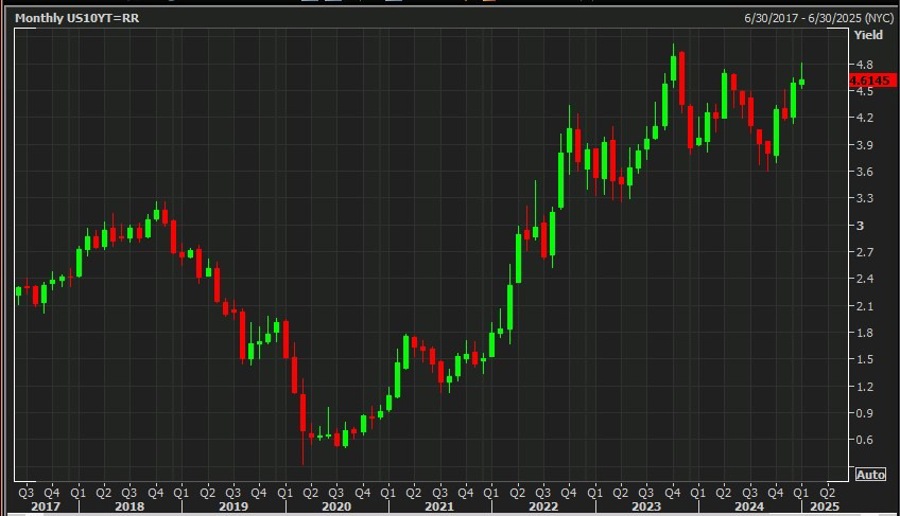Click the 2024 year label
Screen dimensions: 900x516
(x=749, y=507)
